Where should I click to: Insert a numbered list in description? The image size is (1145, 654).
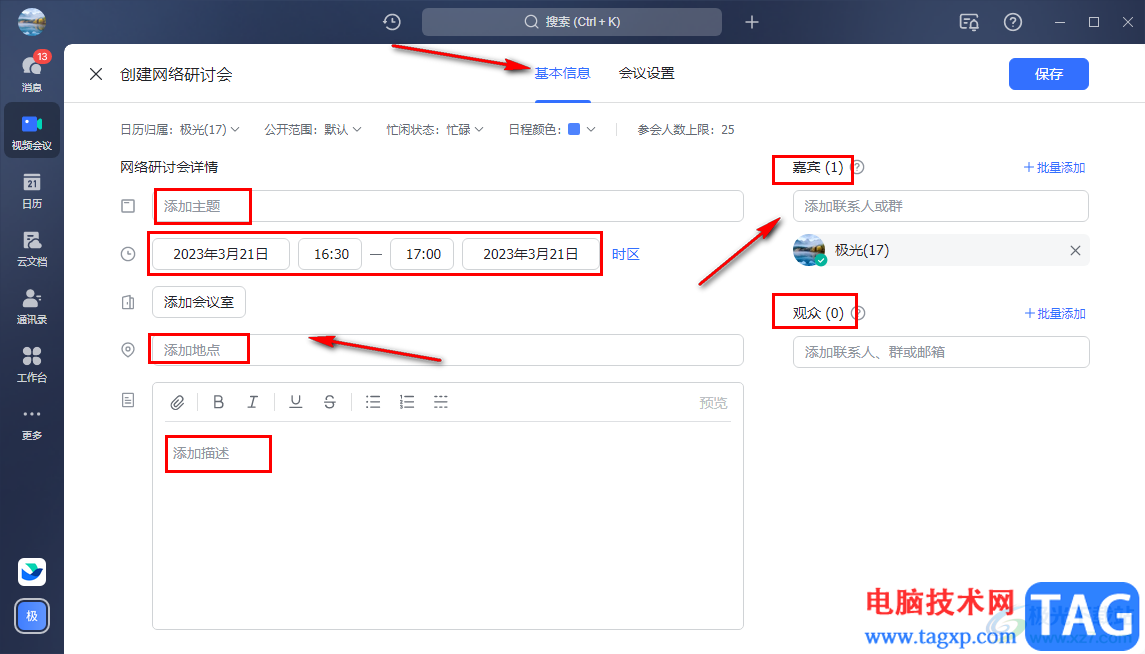[x=407, y=402]
